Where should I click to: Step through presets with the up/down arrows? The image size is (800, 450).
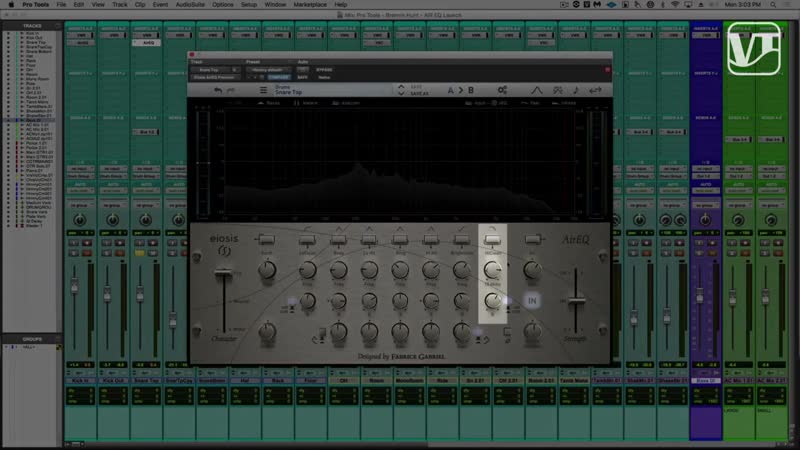[x=401, y=90]
